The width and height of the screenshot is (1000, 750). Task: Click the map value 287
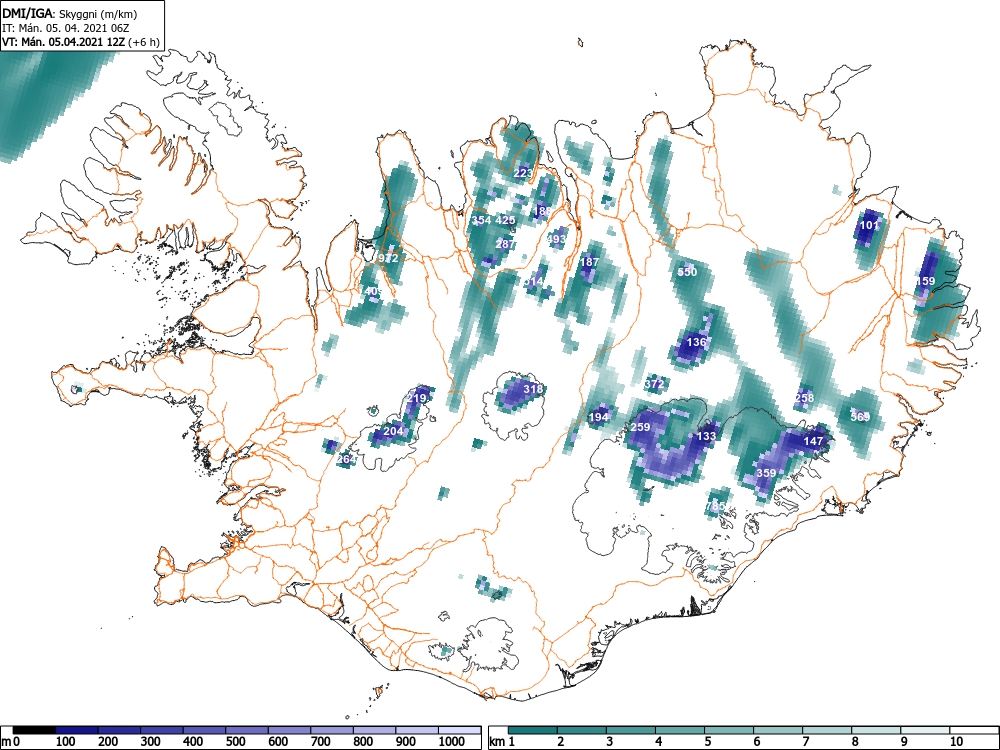(504, 244)
